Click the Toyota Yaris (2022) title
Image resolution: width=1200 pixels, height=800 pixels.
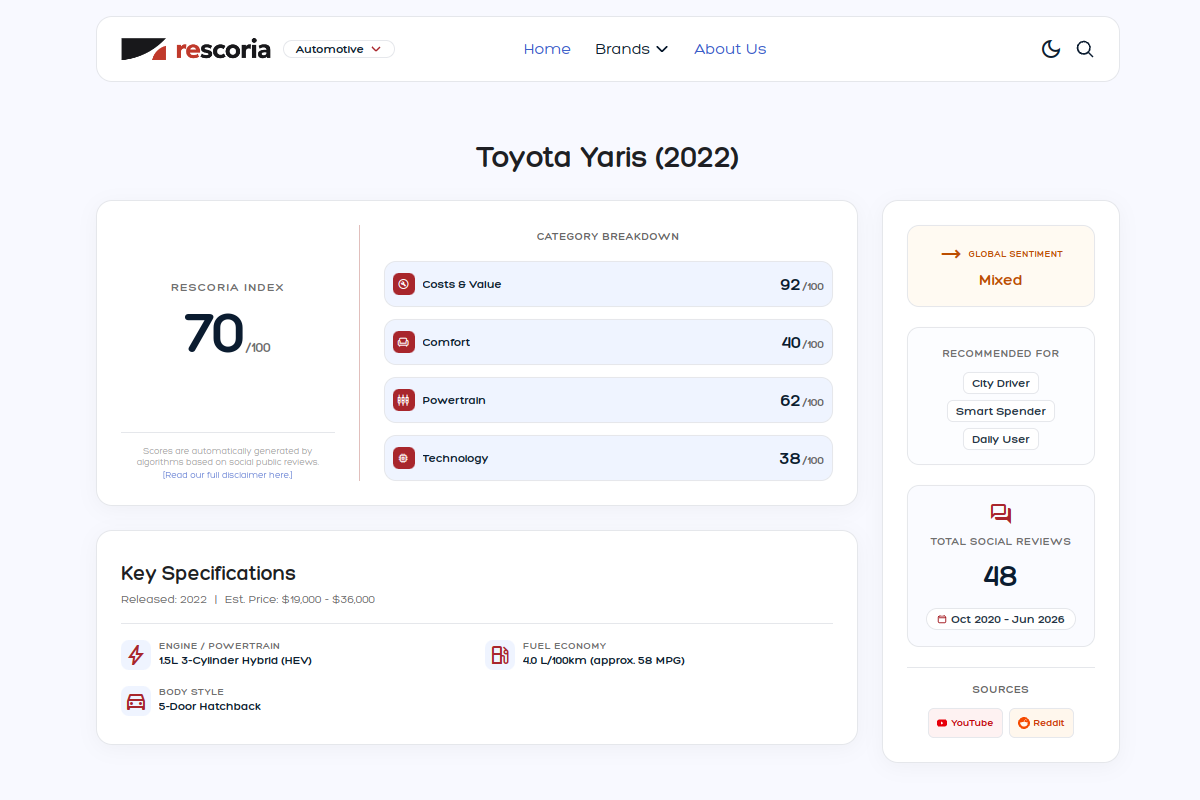(x=608, y=157)
